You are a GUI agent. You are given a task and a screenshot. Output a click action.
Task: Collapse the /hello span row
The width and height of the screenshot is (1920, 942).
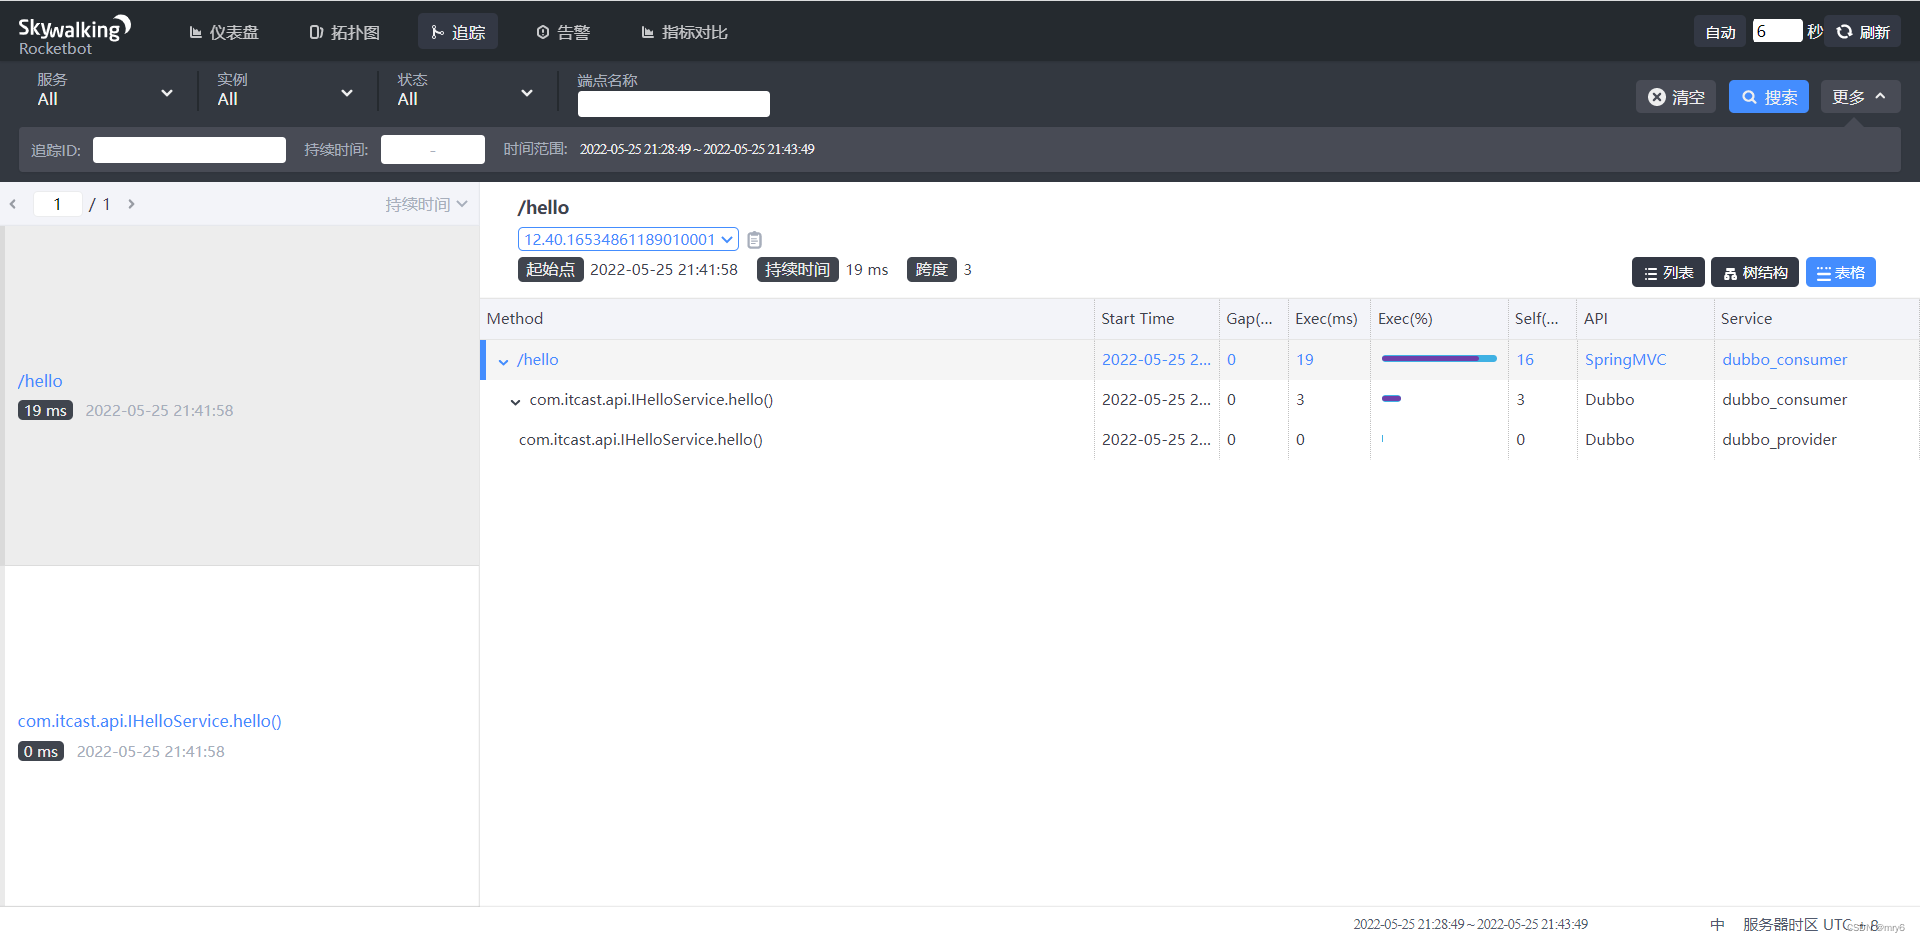503,361
